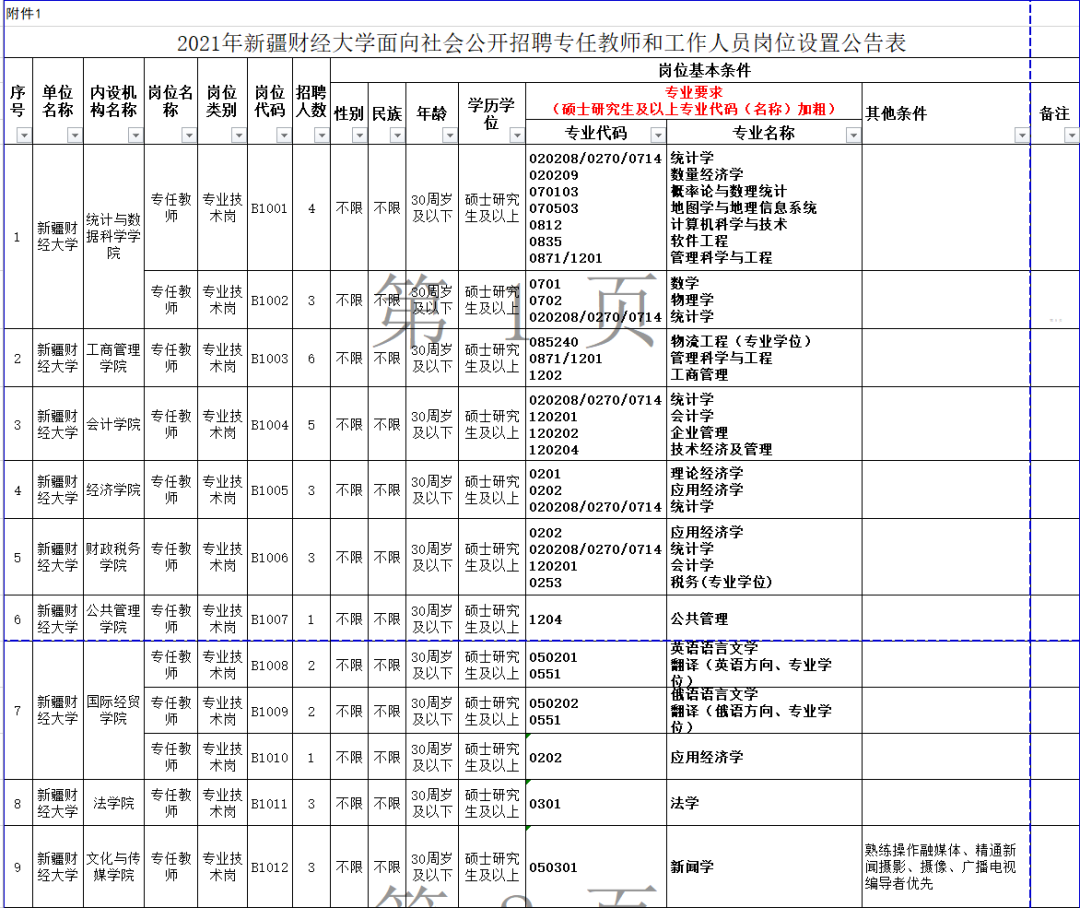Select the B1002 code cell
1080x908 pixels.
[x=269, y=300]
